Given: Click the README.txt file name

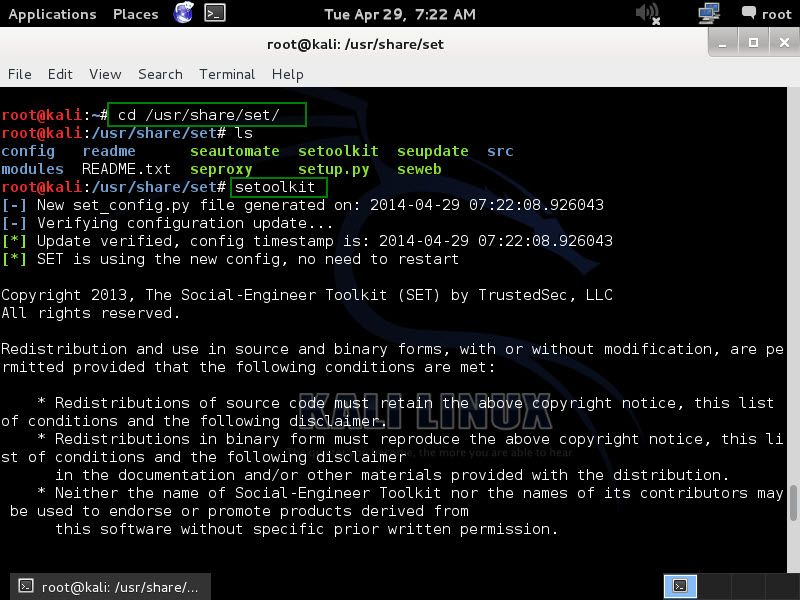Looking at the screenshot, I should click(x=126, y=169).
